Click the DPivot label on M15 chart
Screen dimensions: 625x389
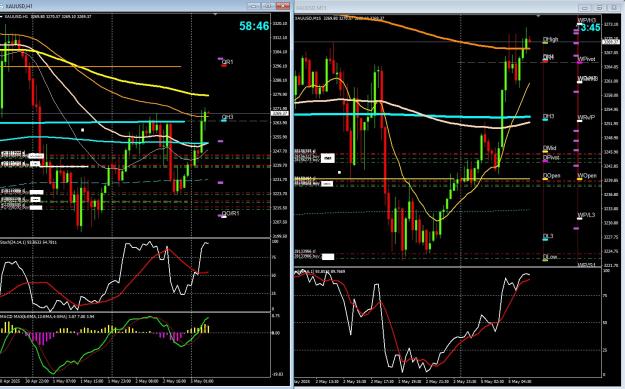point(551,157)
